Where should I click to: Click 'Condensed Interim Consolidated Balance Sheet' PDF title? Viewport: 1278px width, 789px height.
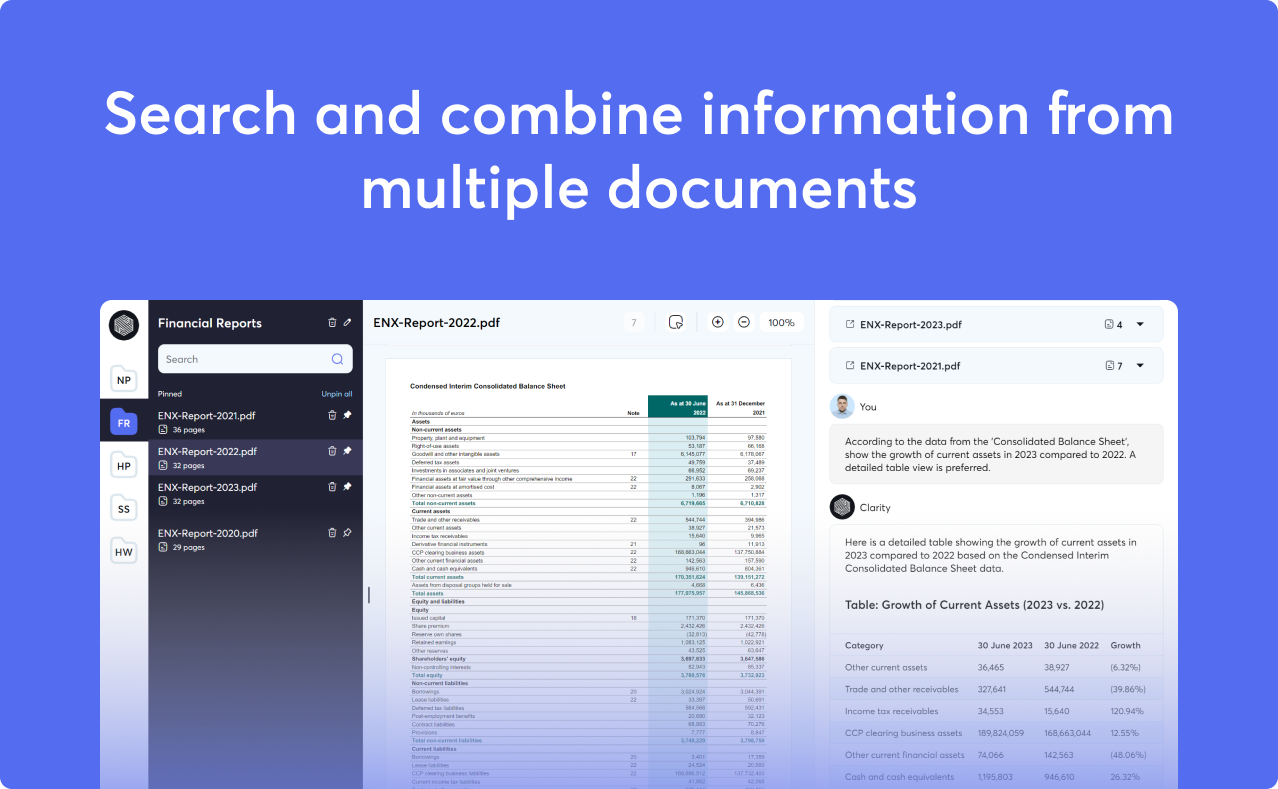coord(487,386)
